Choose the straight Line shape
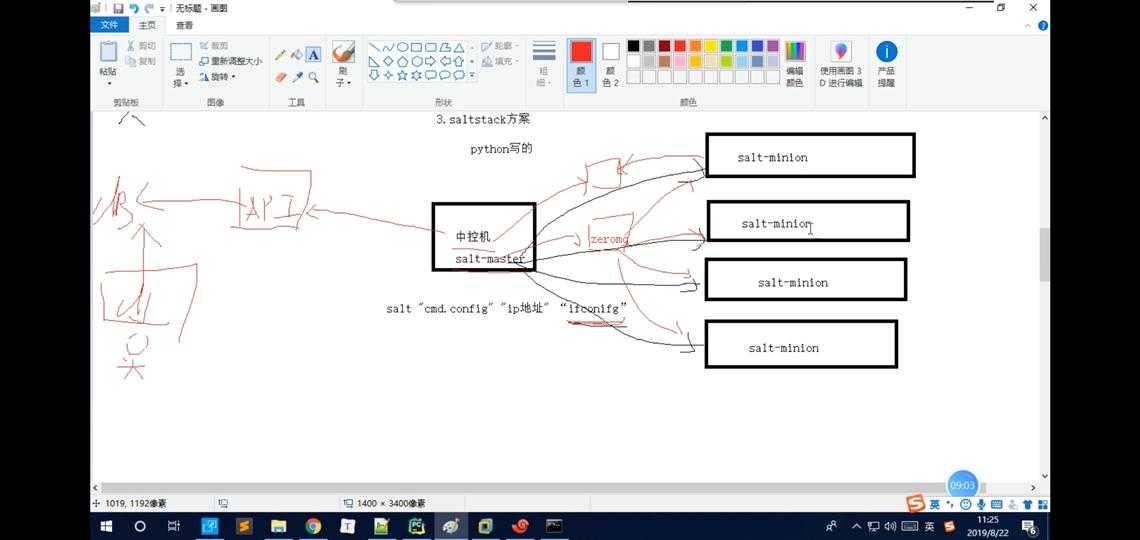The width and height of the screenshot is (1140, 540). click(374, 47)
